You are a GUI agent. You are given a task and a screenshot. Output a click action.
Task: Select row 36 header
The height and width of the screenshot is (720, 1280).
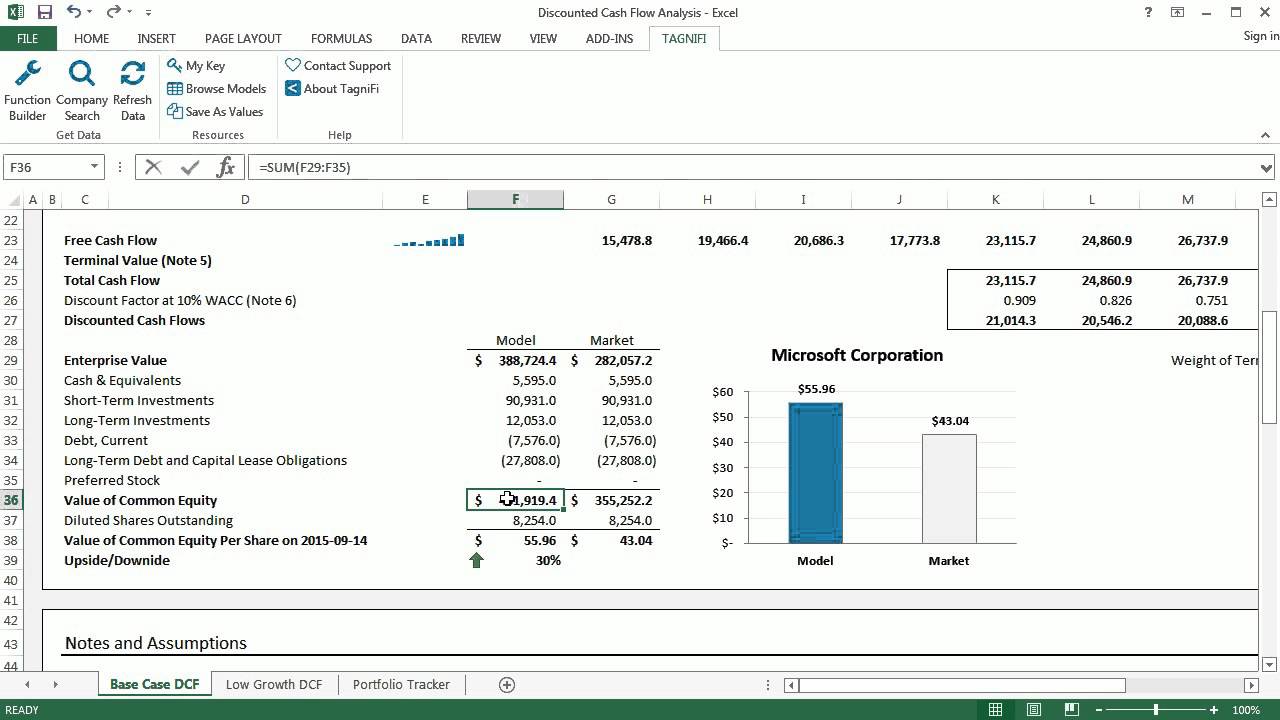(x=11, y=500)
